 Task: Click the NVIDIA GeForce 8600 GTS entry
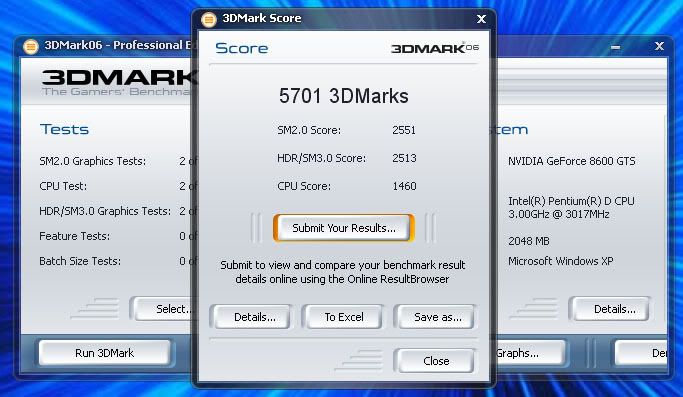[x=571, y=161]
